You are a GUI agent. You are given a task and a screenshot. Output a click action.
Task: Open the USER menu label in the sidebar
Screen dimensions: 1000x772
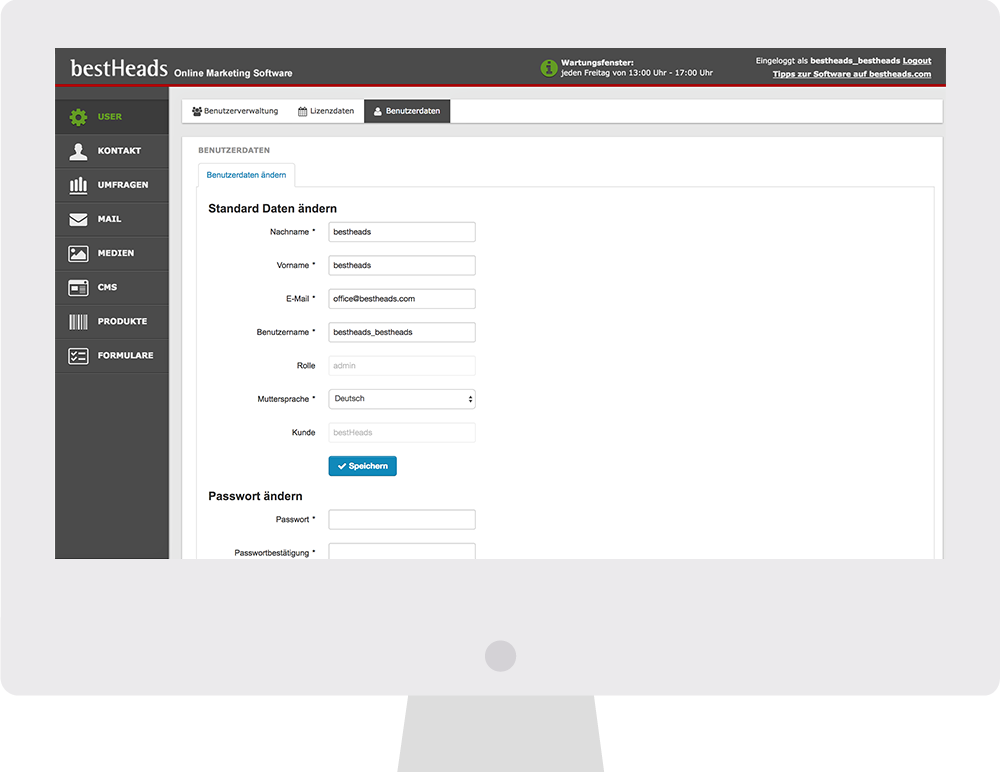coord(110,117)
